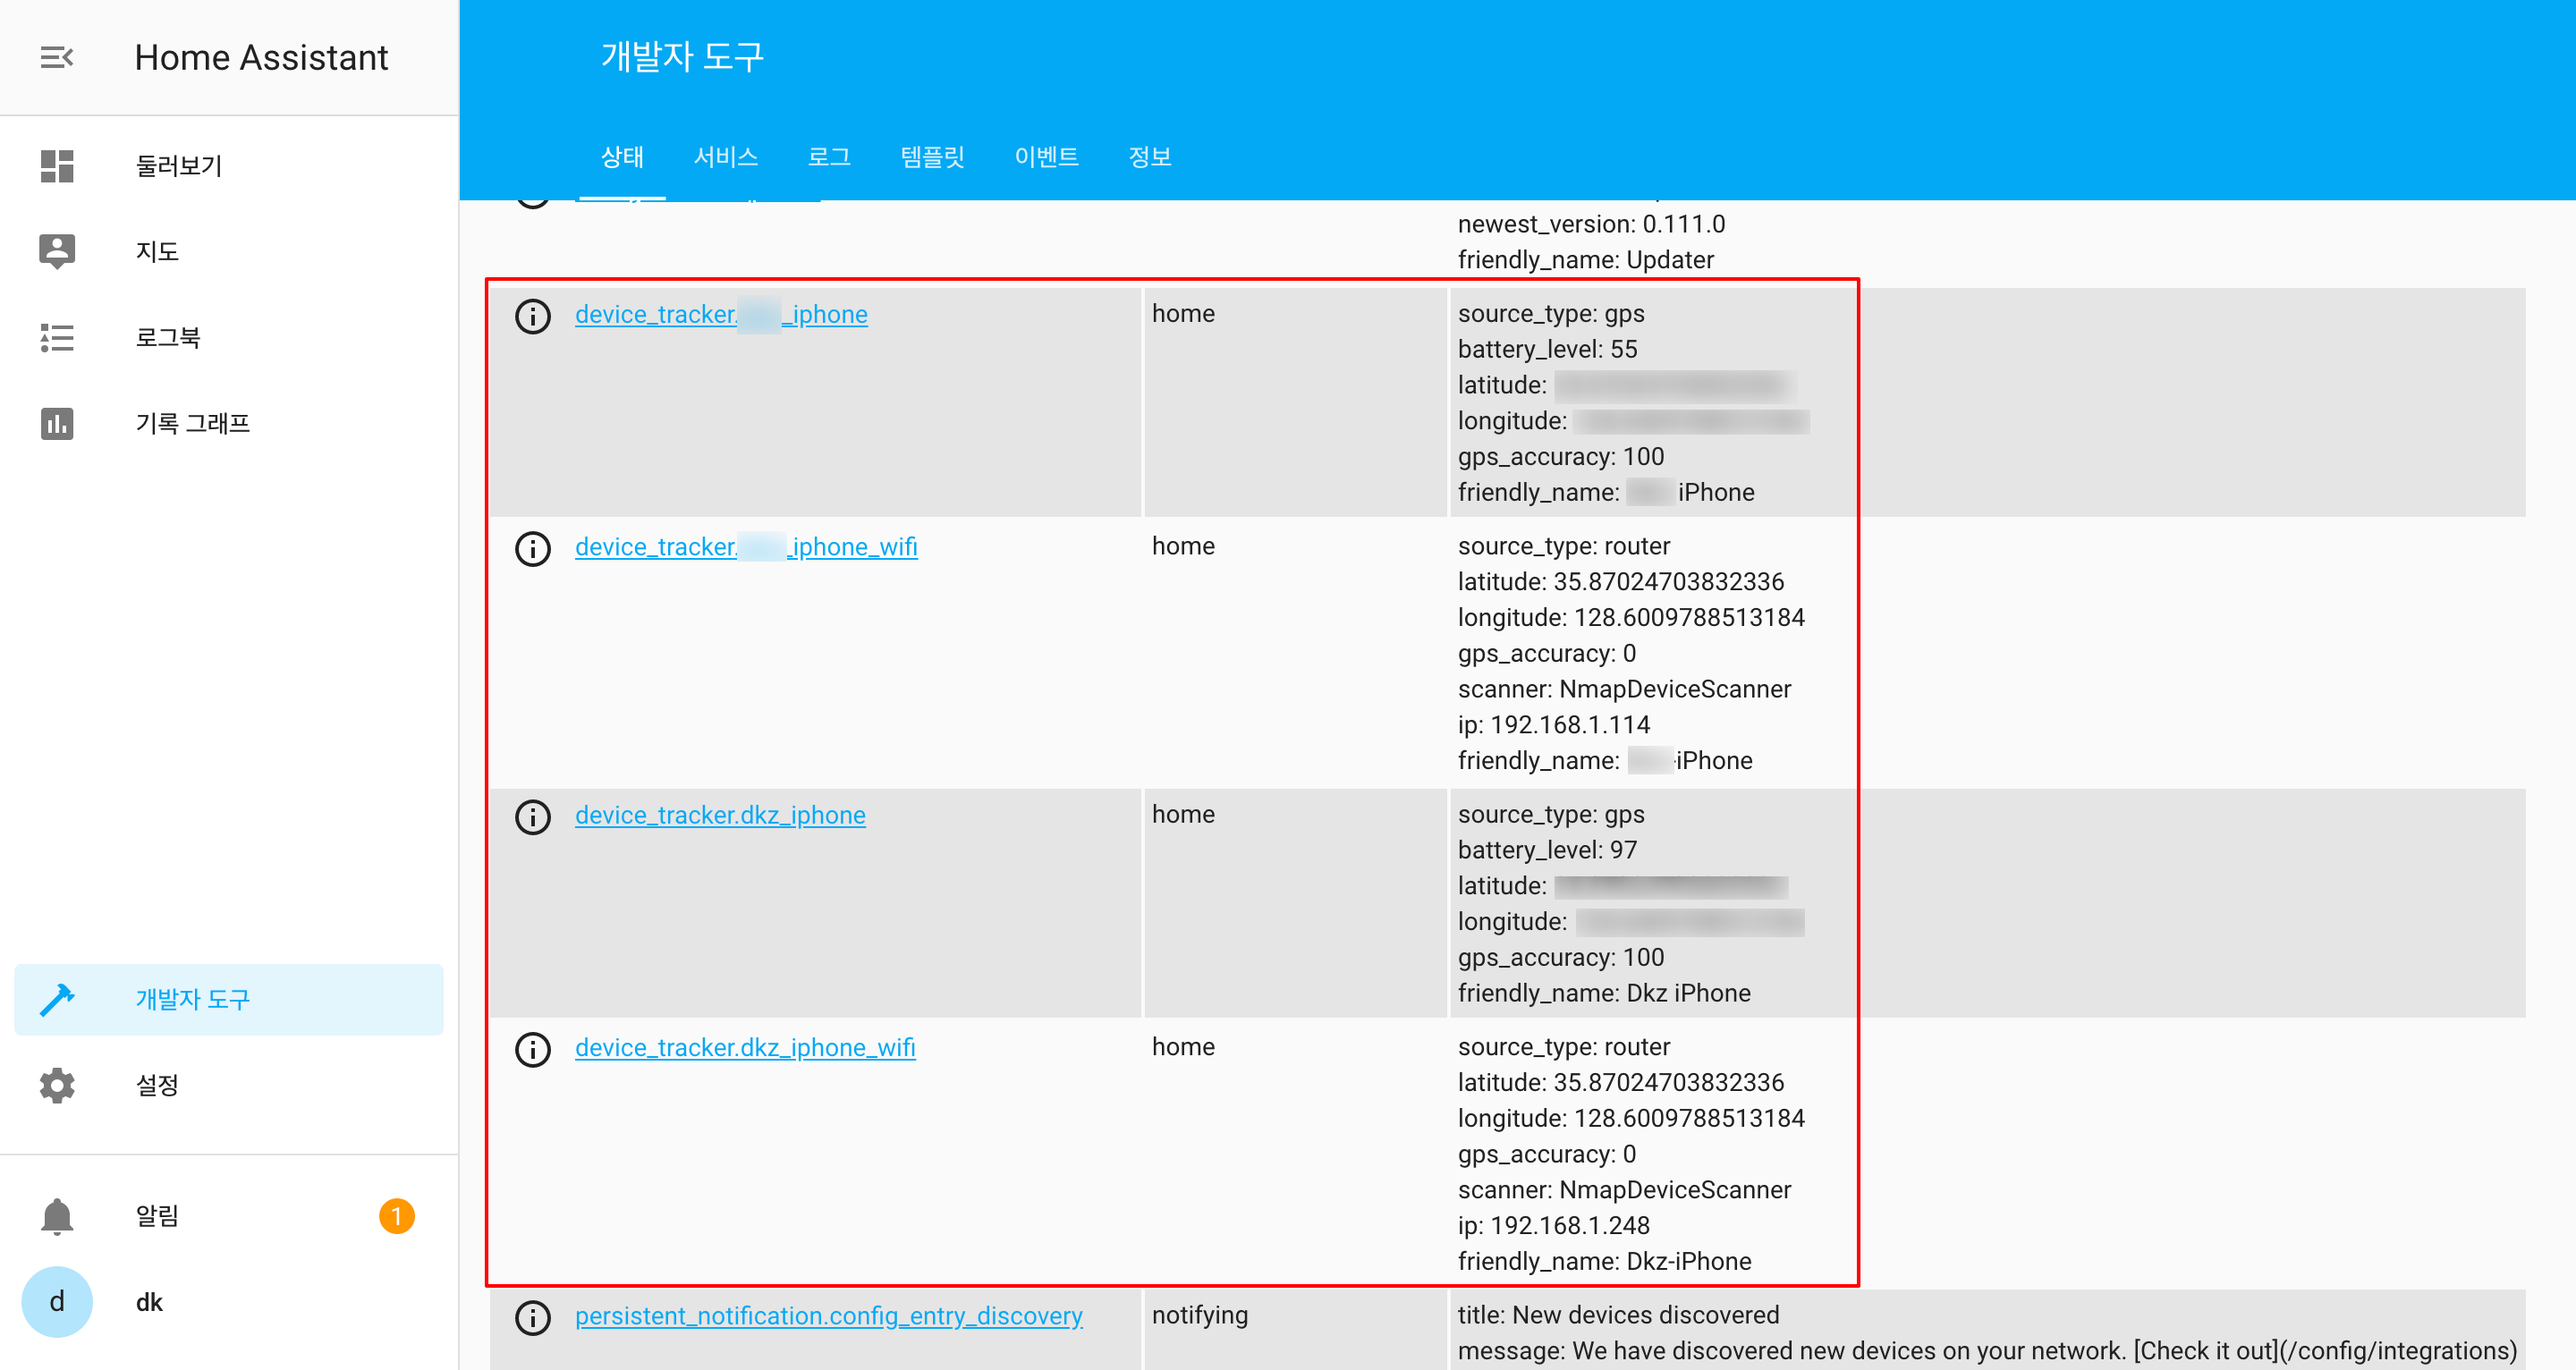
Task: Go to the 정보 tab
Action: (1149, 157)
